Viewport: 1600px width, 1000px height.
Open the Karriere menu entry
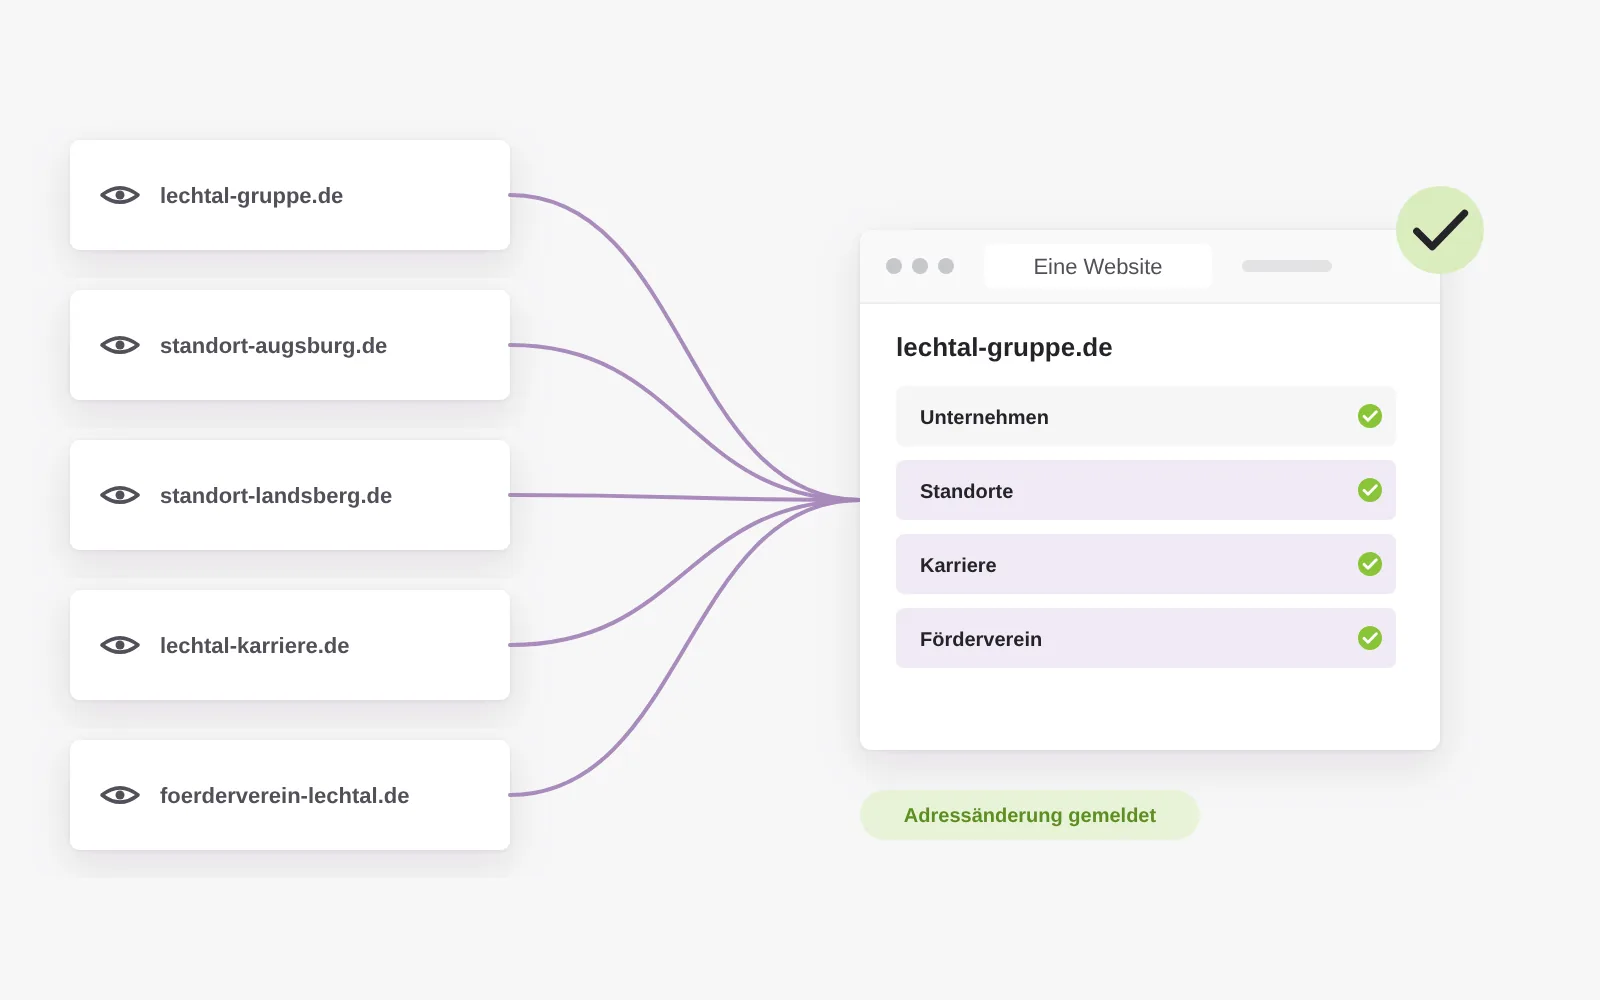[1146, 564]
